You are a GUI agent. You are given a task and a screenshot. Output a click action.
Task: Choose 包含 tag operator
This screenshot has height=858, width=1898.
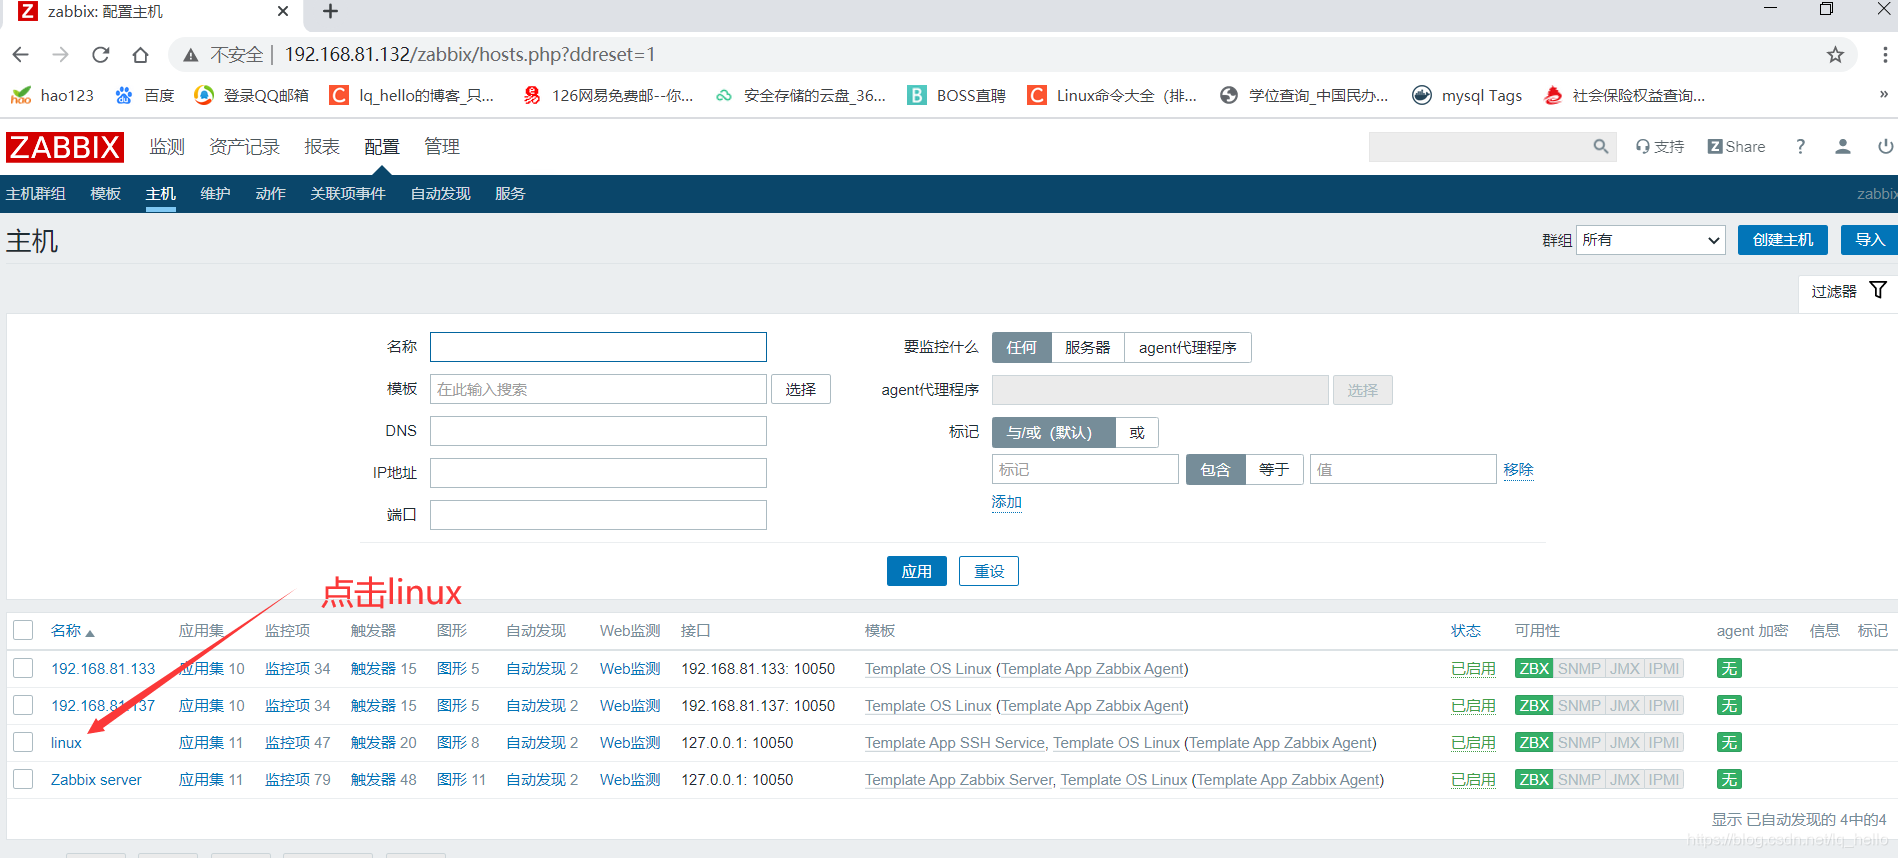pos(1215,469)
